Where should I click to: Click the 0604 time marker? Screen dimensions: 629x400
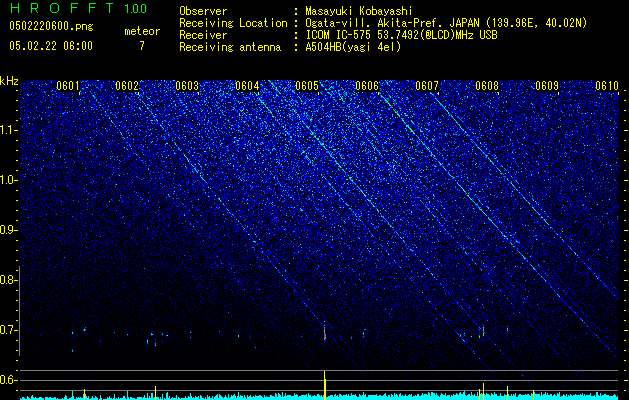click(x=247, y=86)
